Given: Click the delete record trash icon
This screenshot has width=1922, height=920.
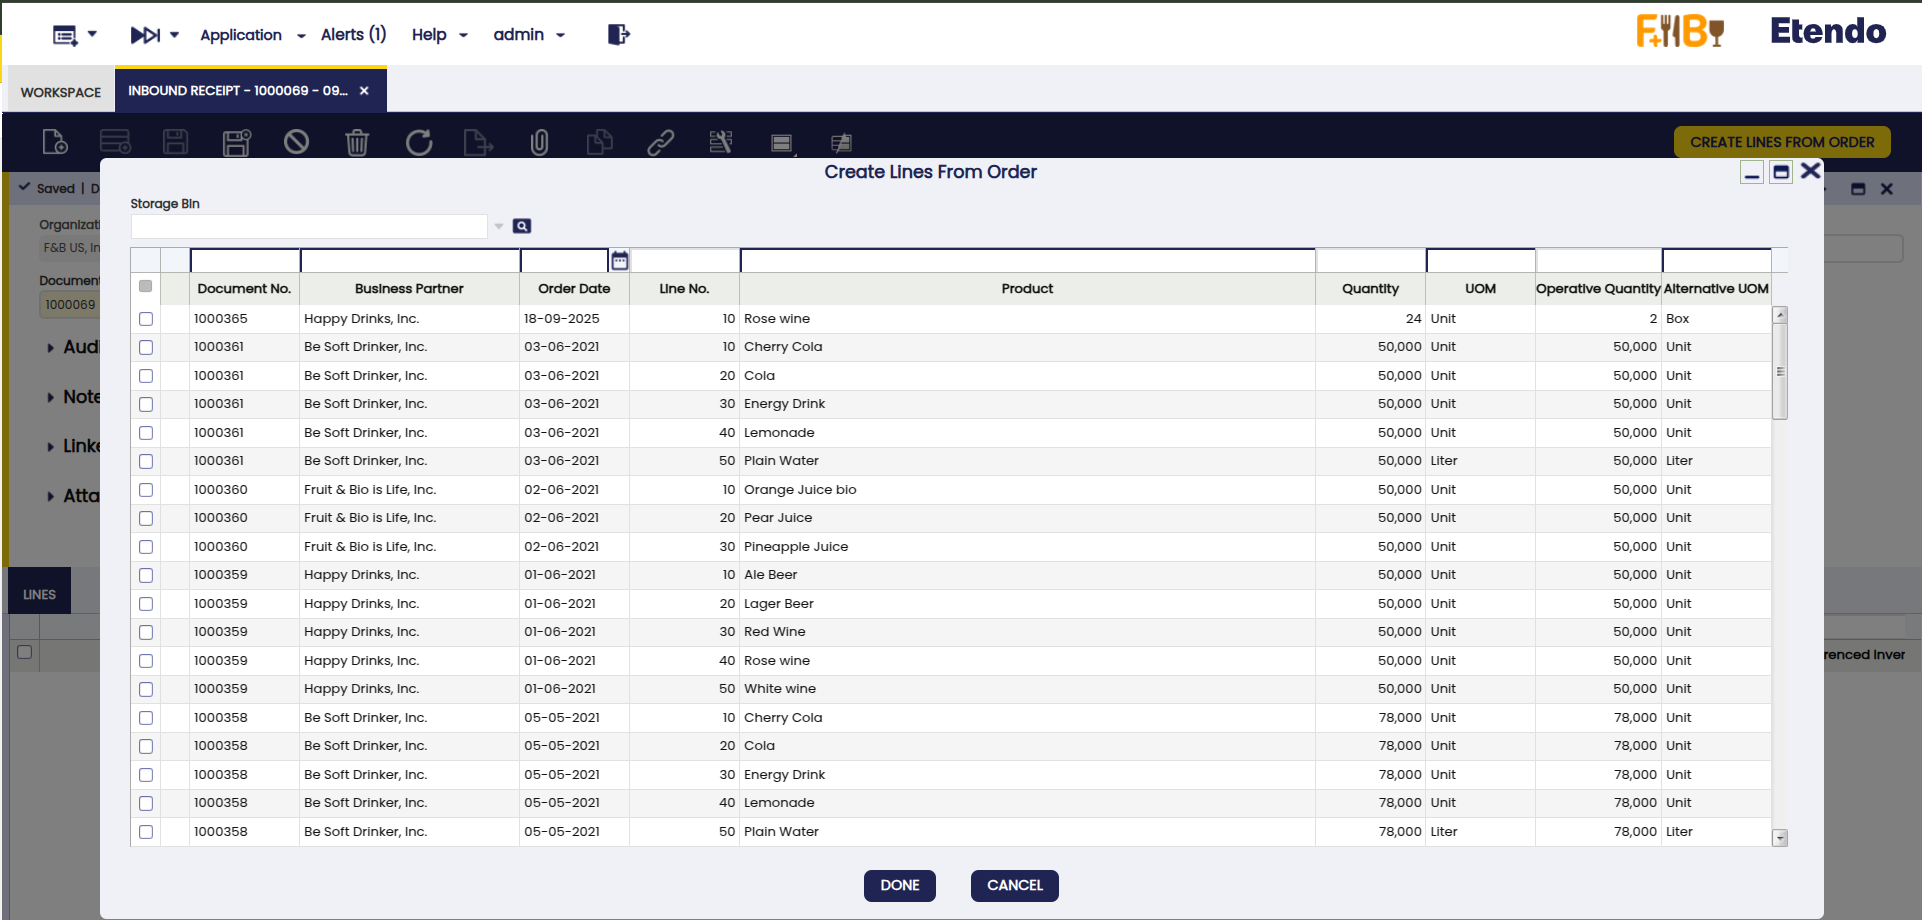Looking at the screenshot, I should click(357, 143).
